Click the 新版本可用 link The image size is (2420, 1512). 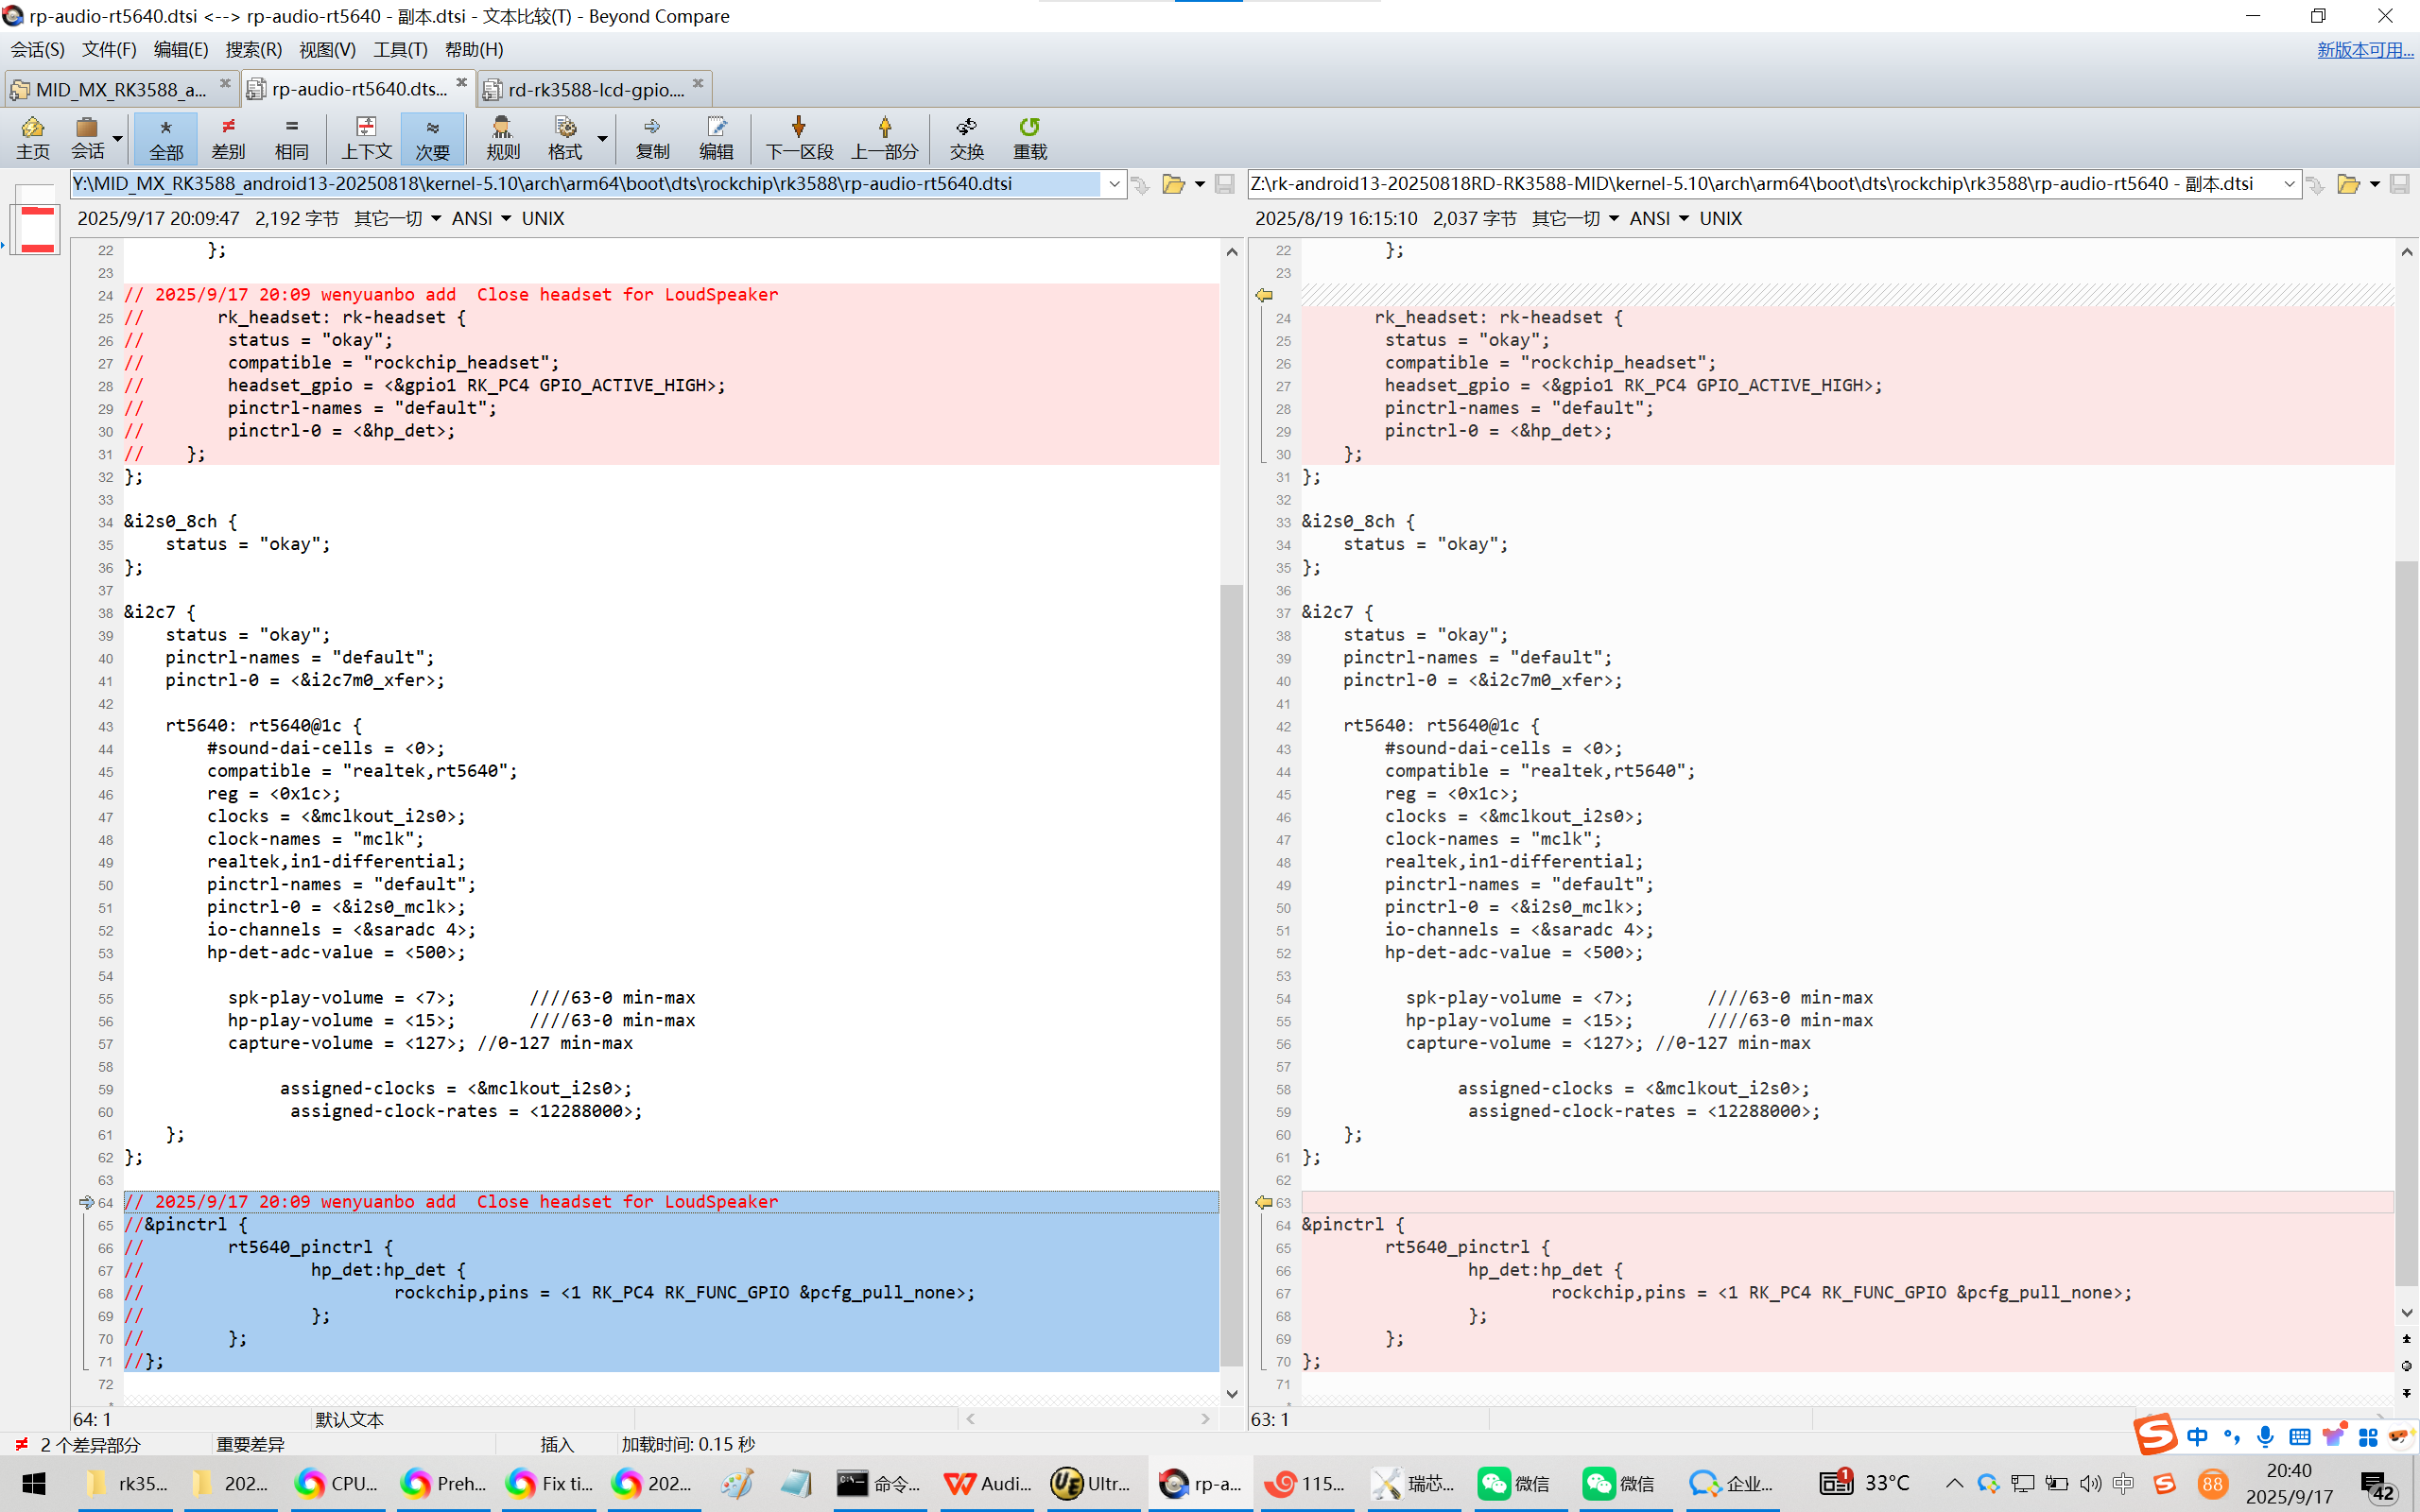(2364, 49)
